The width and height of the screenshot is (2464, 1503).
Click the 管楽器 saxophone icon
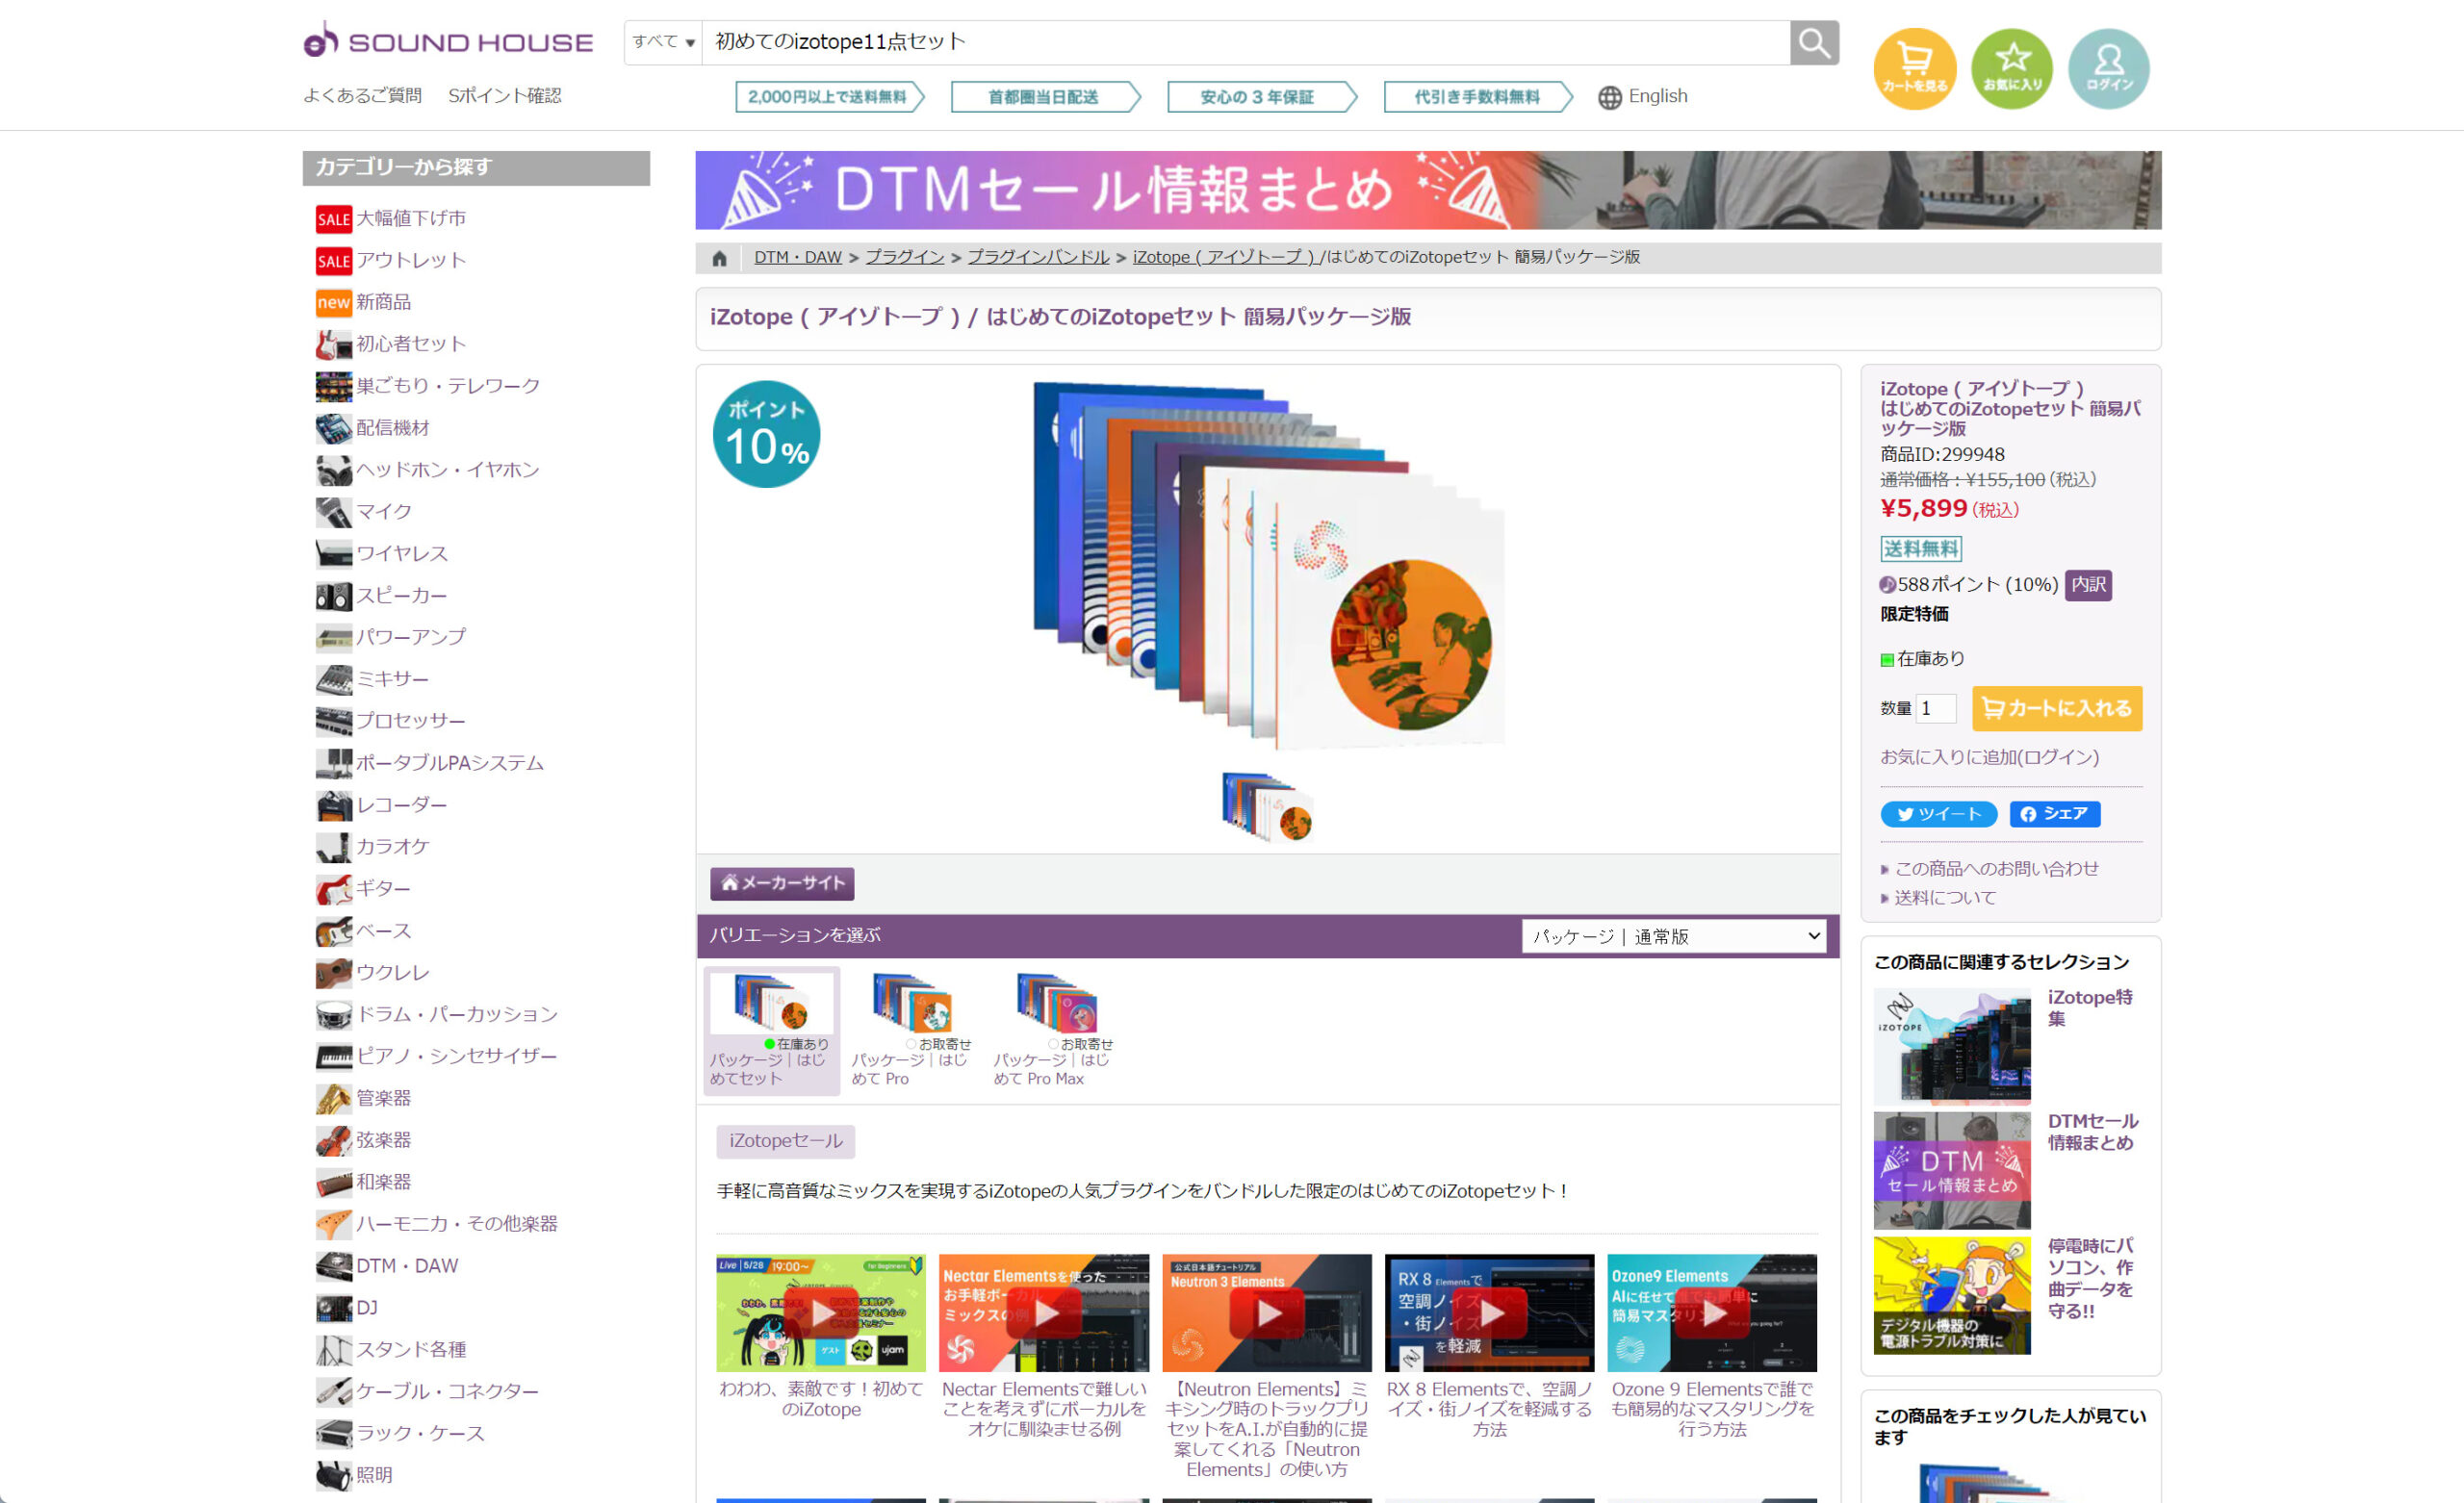[333, 1098]
